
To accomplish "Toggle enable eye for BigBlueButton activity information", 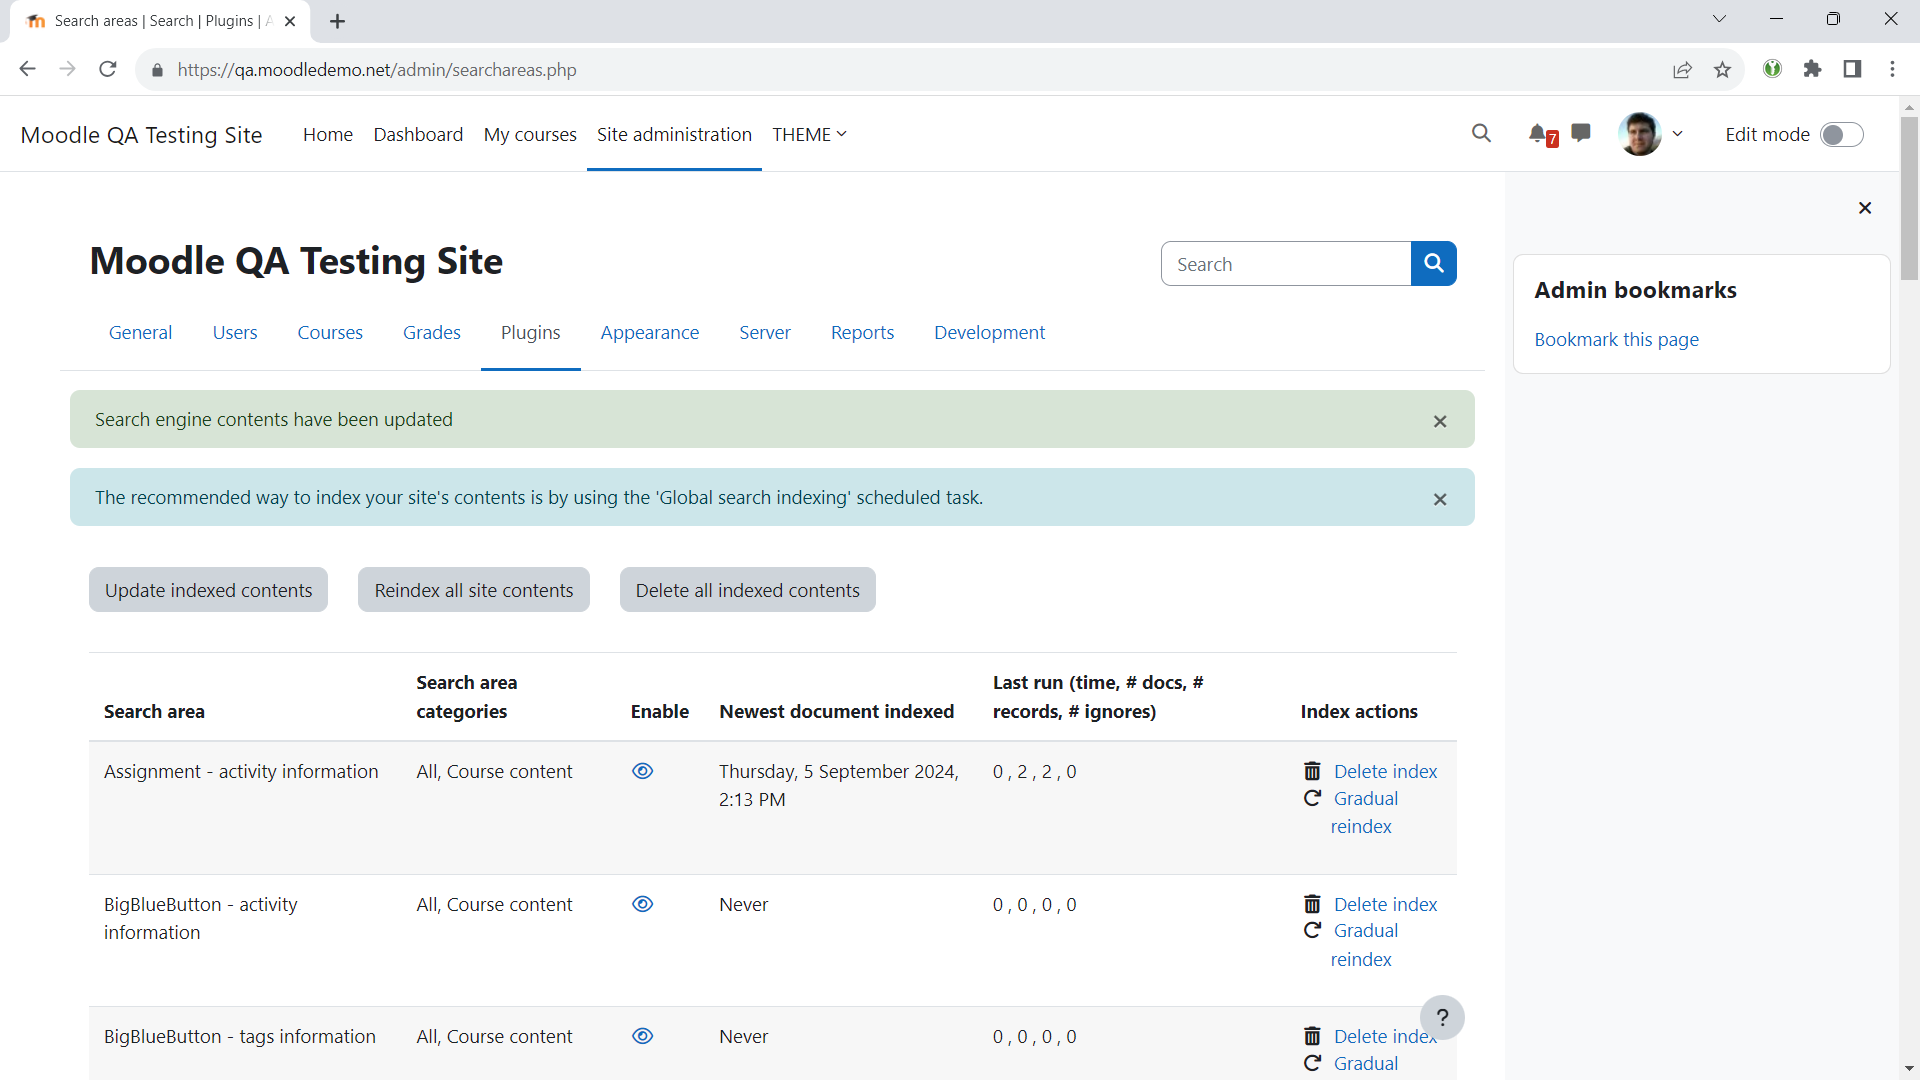I will [643, 904].
